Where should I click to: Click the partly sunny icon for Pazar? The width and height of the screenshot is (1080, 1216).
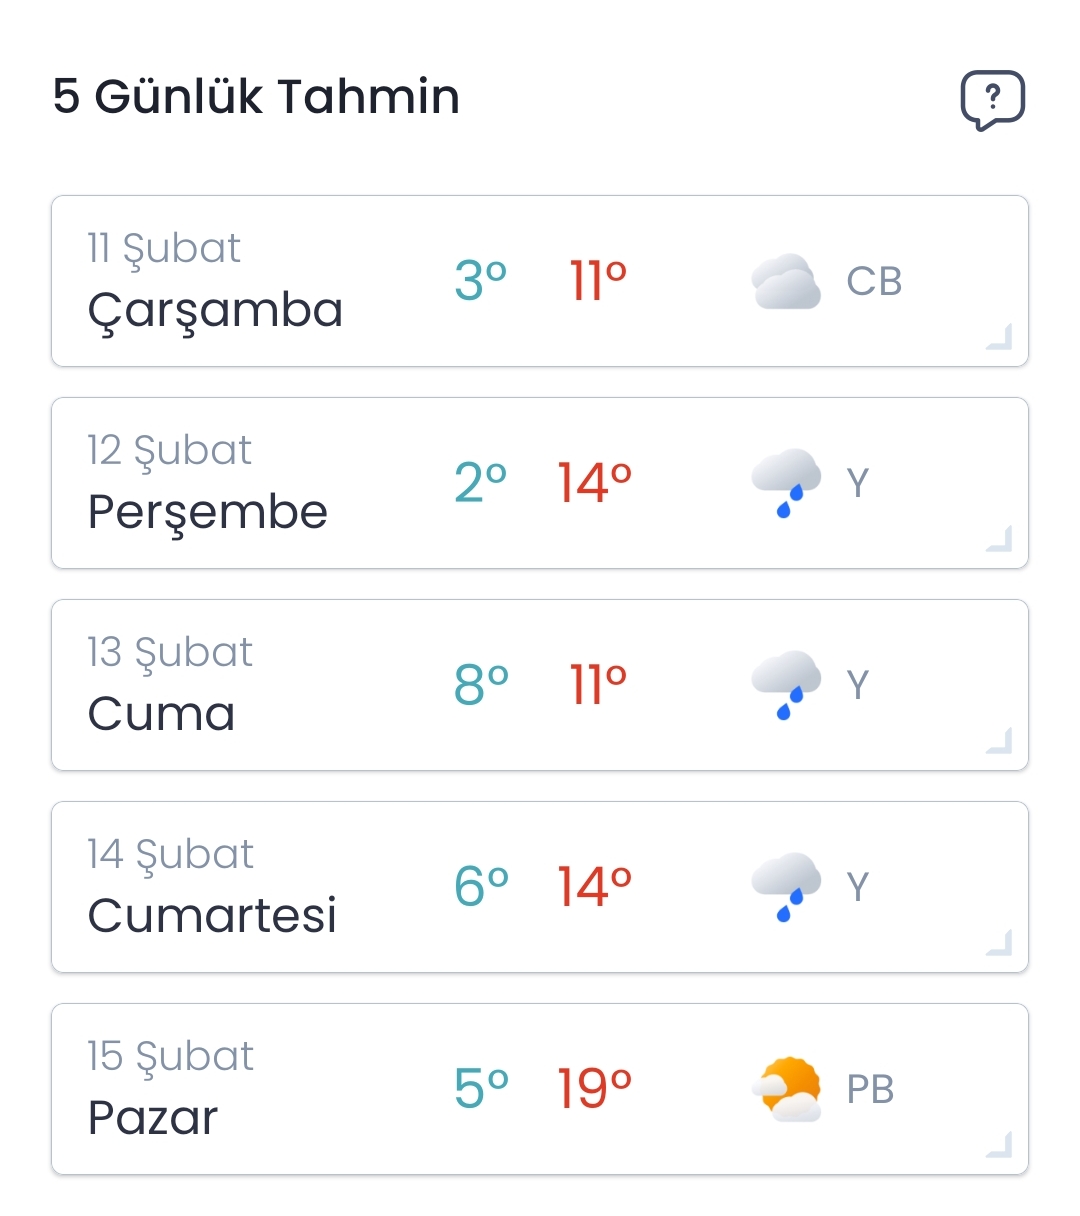786,1089
